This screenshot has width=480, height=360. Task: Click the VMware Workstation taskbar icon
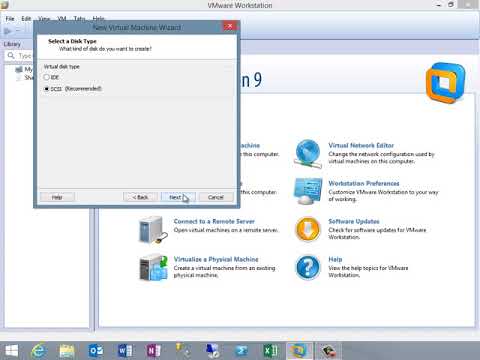299,351
